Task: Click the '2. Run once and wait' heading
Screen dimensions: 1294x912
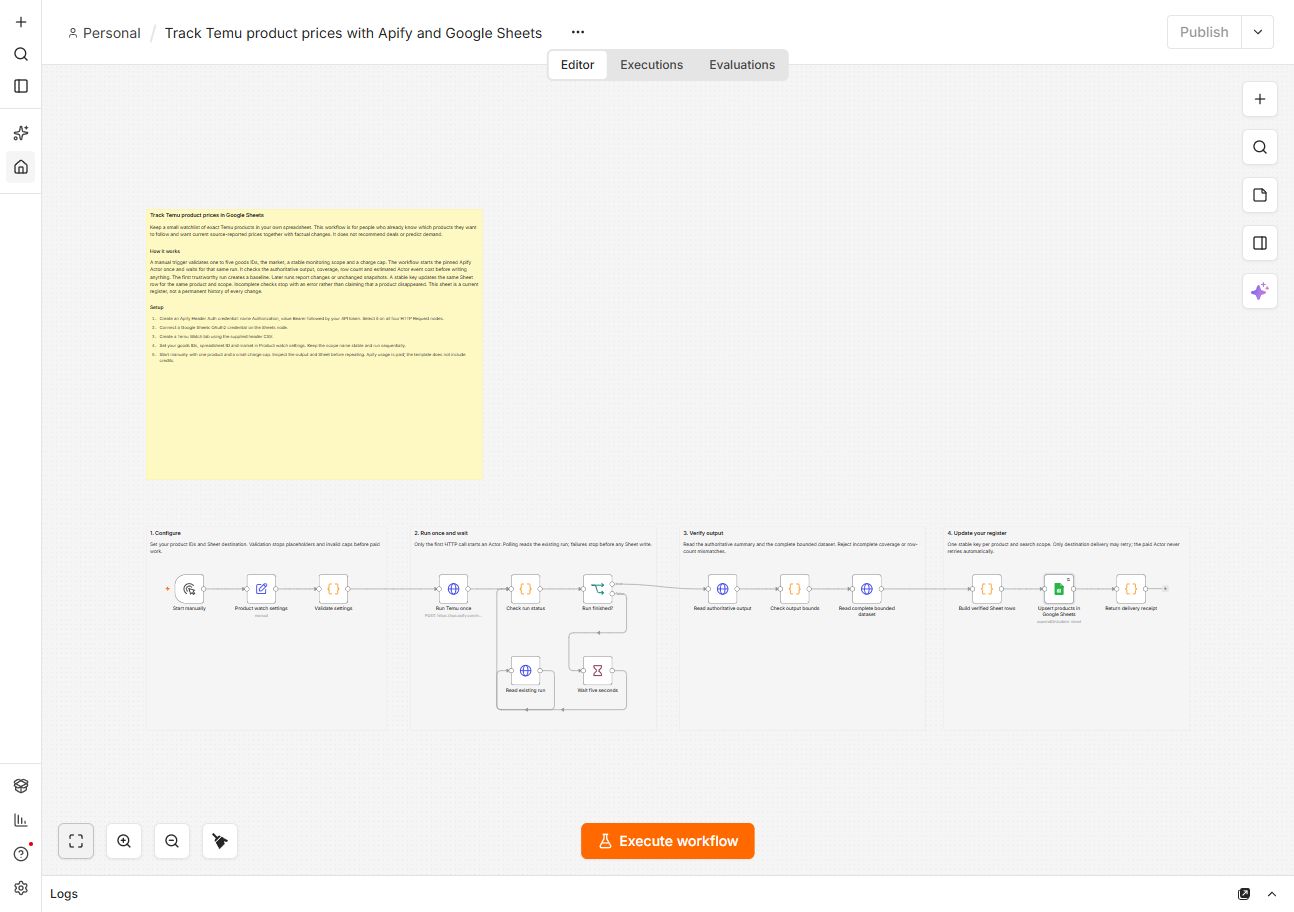Action: tap(441, 534)
